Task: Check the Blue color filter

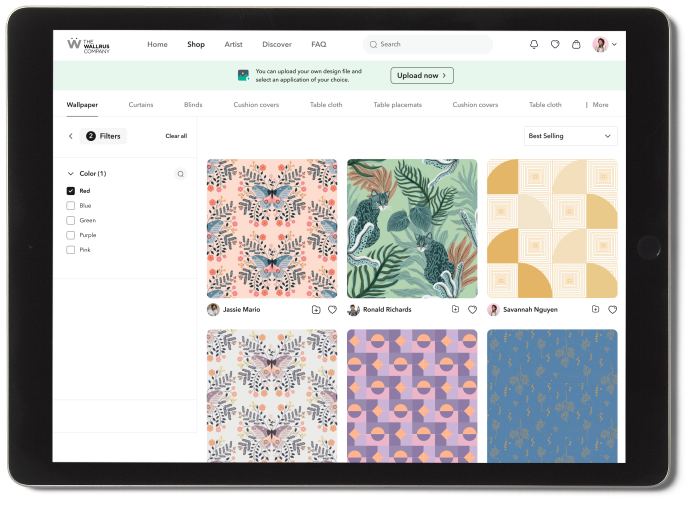Action: (x=71, y=205)
